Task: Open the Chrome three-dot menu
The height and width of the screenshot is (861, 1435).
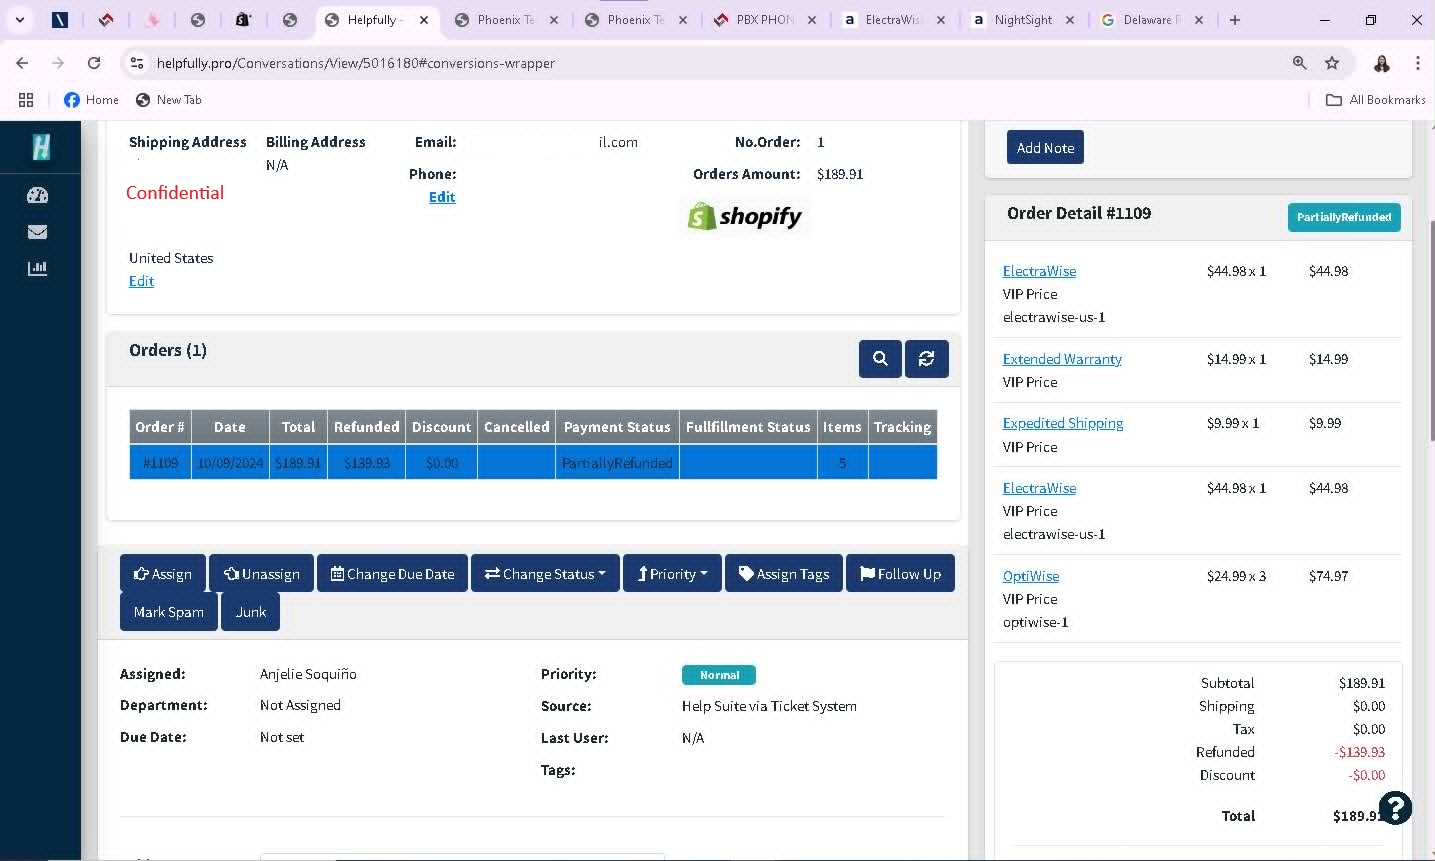Action: pos(1418,63)
